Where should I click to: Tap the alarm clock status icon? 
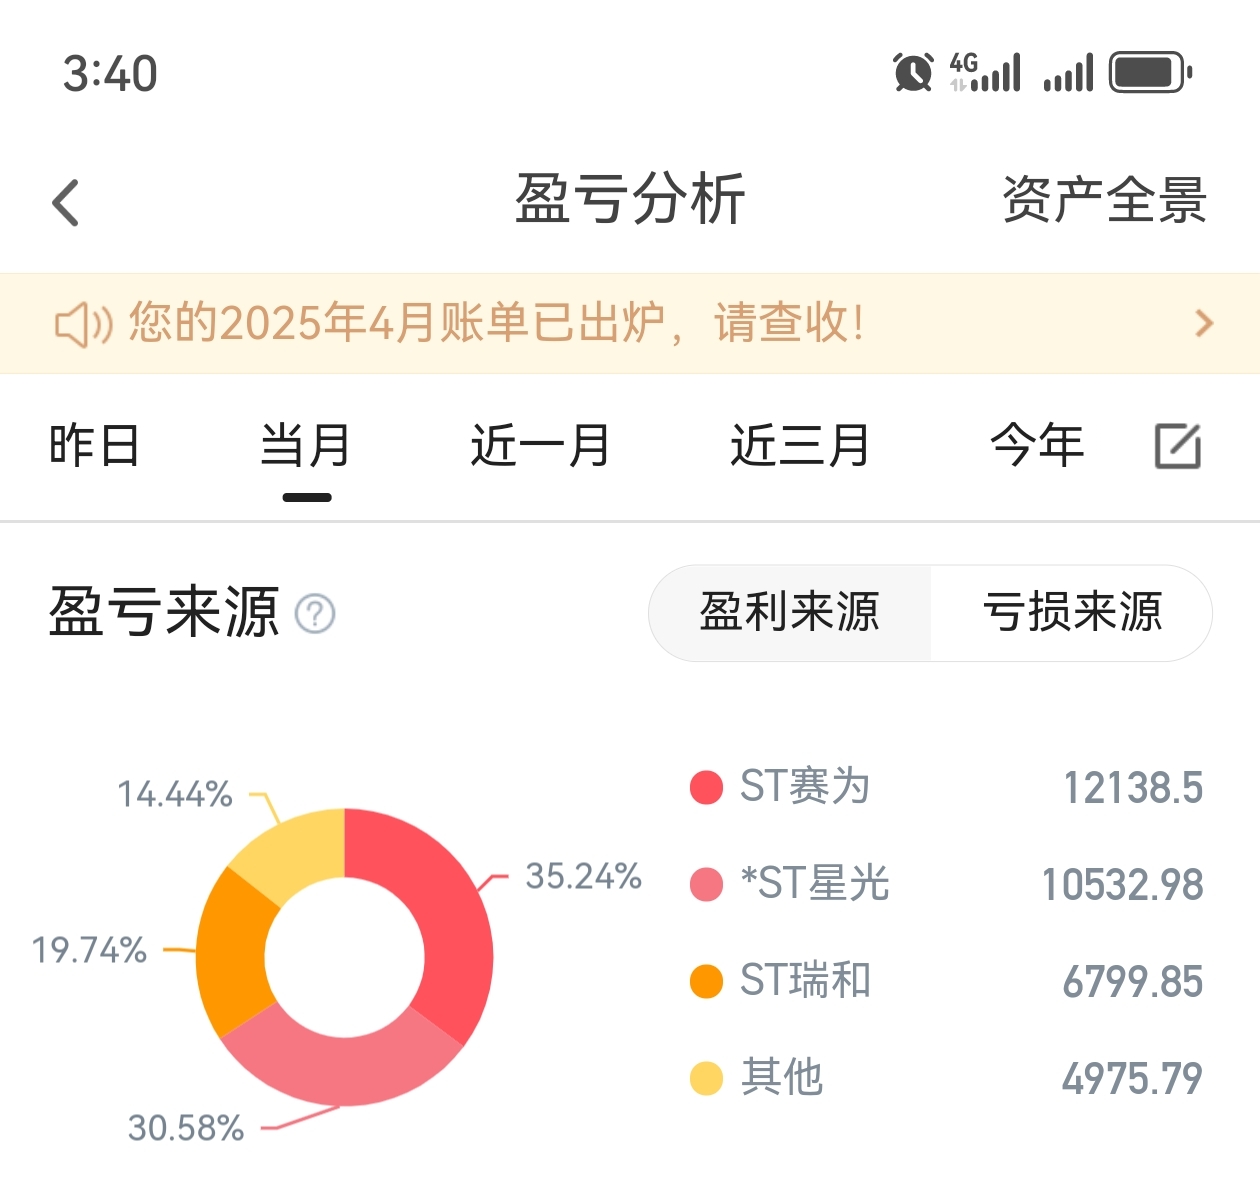pos(912,73)
